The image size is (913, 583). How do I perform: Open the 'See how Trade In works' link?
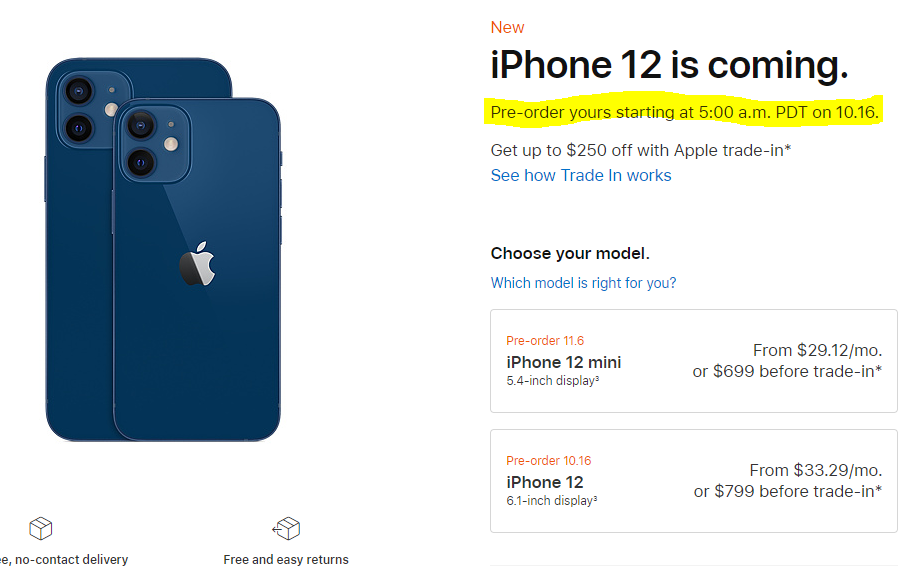pos(580,176)
